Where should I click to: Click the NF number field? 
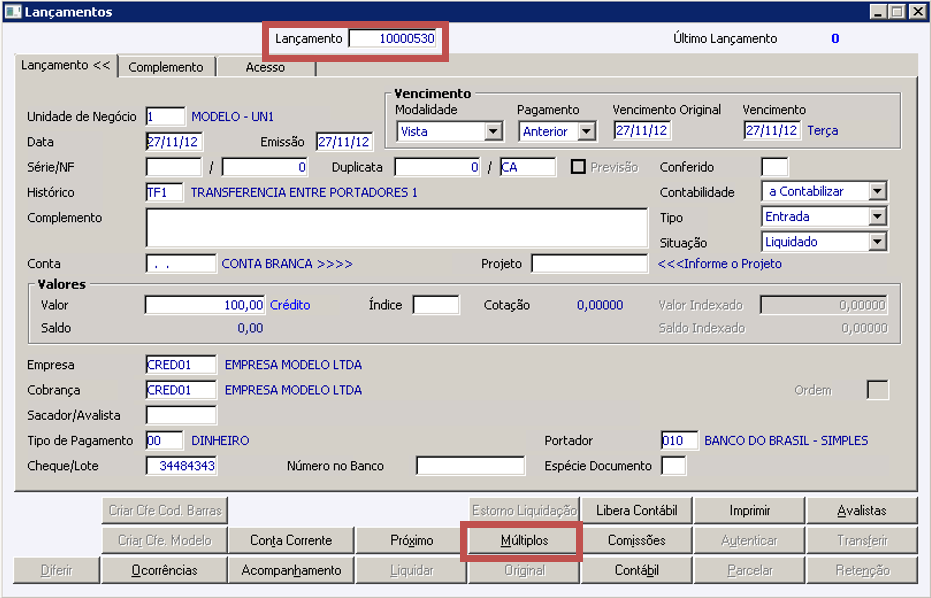click(x=265, y=167)
